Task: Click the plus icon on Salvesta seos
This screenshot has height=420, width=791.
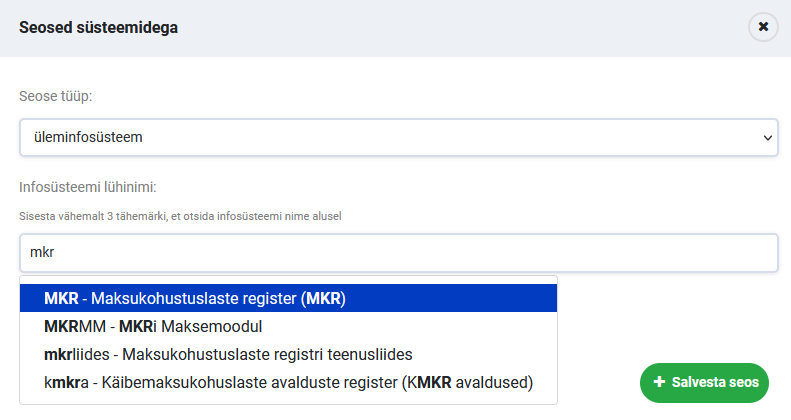Action: (658, 382)
